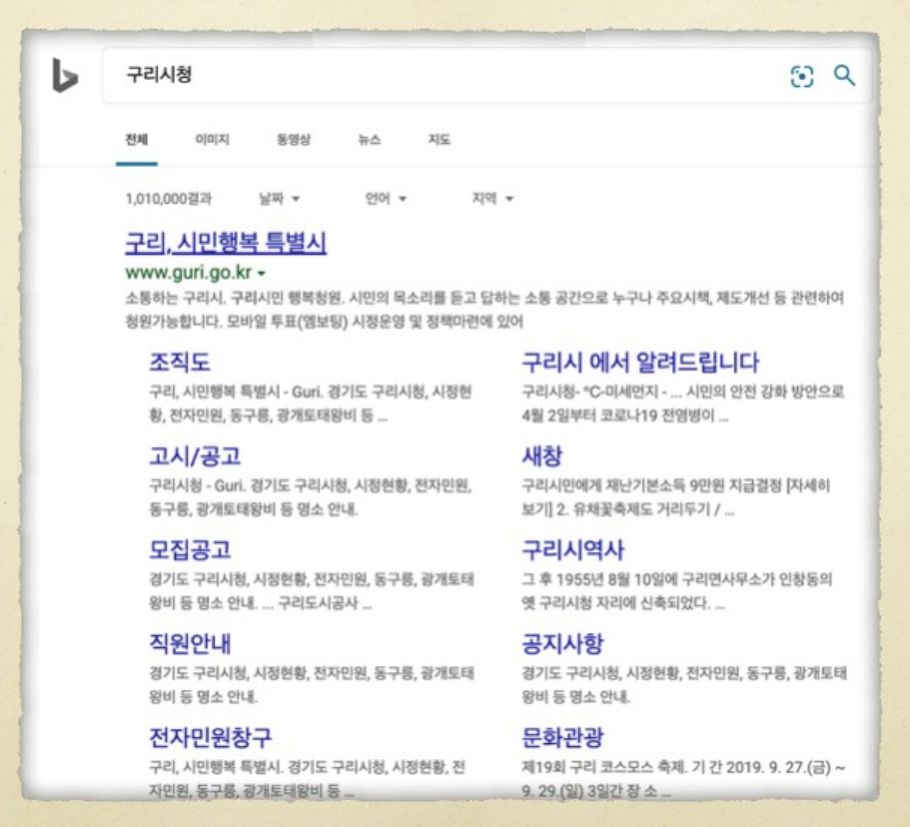Screen dimensions: 910x827
Task: Open the 모집공고 sitelink
Action: [x=190, y=550]
